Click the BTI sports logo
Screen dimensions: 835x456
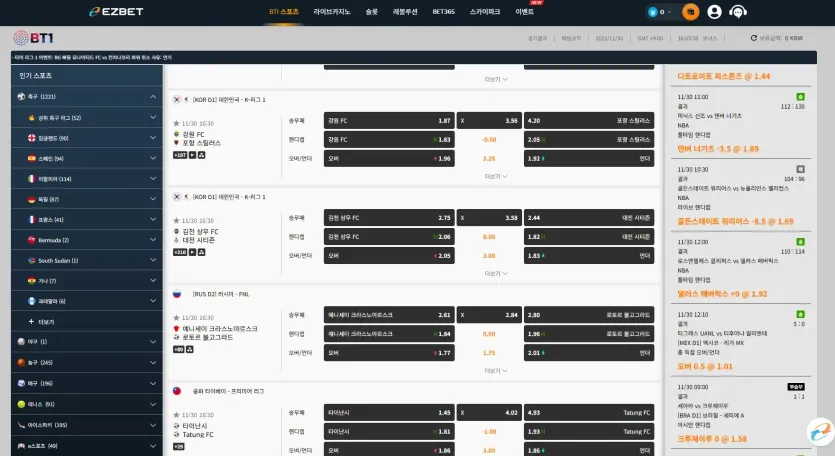click(x=34, y=38)
